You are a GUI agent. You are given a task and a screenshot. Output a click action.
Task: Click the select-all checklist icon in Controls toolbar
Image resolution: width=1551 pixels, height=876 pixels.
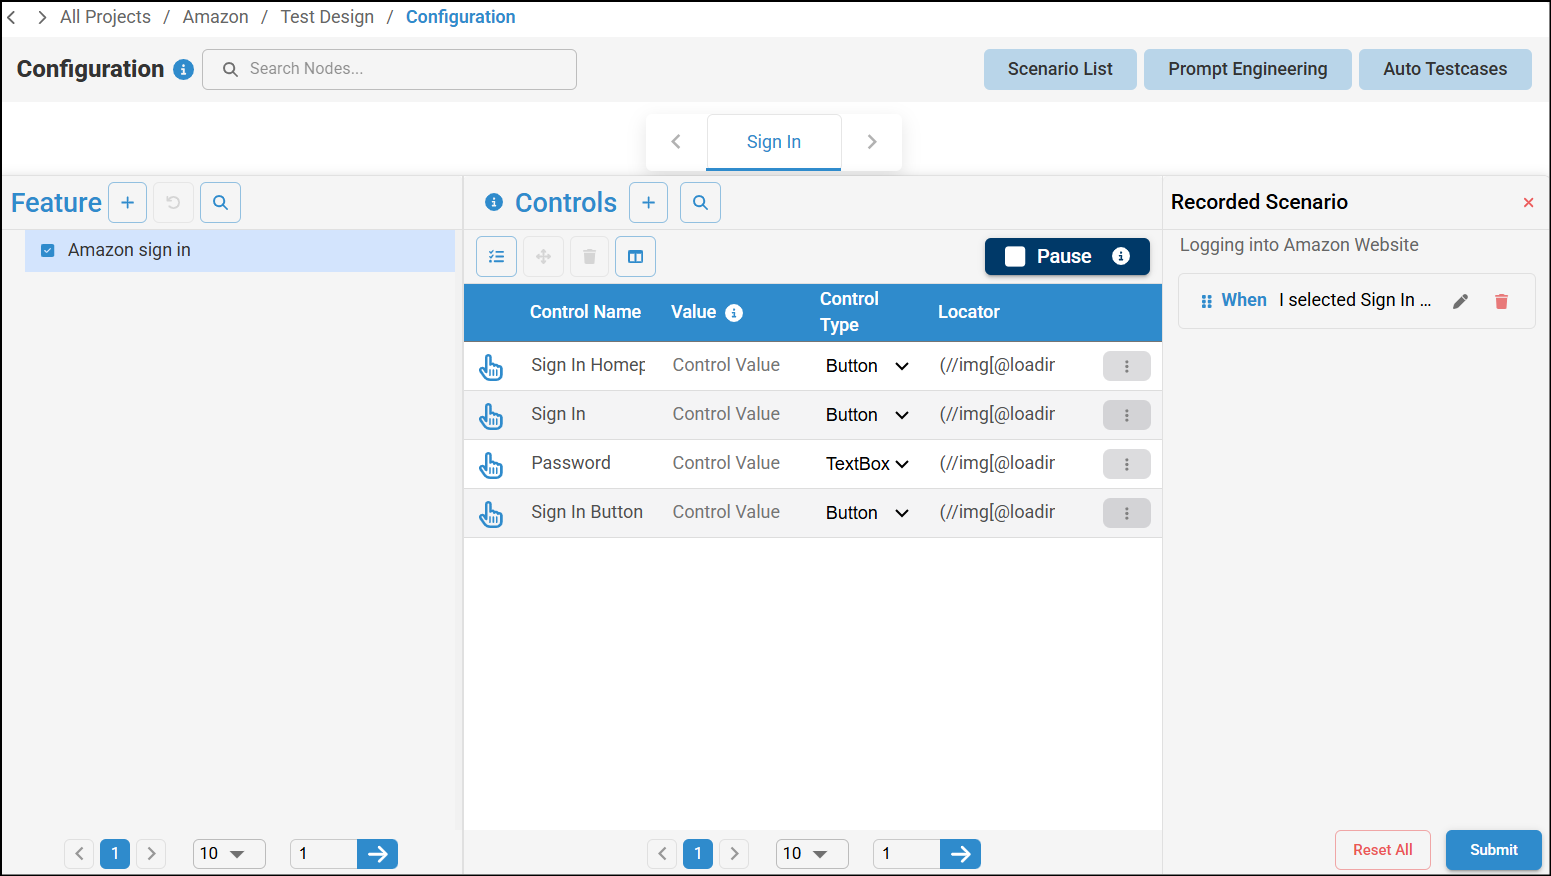496,257
